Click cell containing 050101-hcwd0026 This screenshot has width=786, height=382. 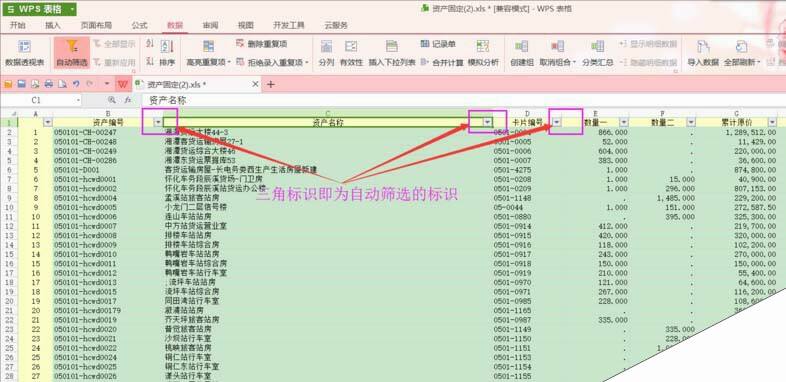(108, 375)
